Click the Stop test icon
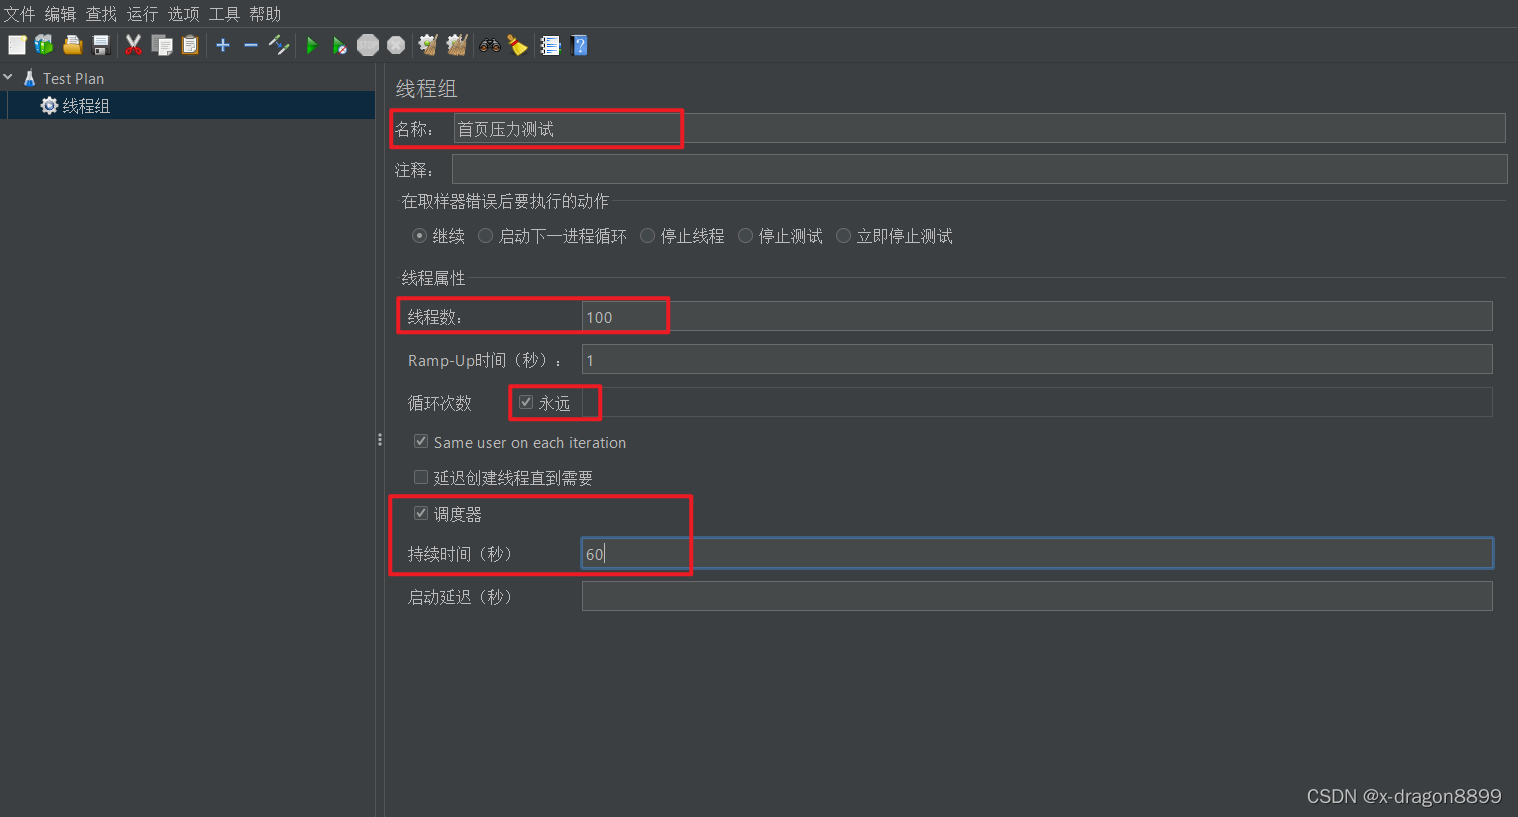Screen dimensions: 1518x817 pos(368,45)
